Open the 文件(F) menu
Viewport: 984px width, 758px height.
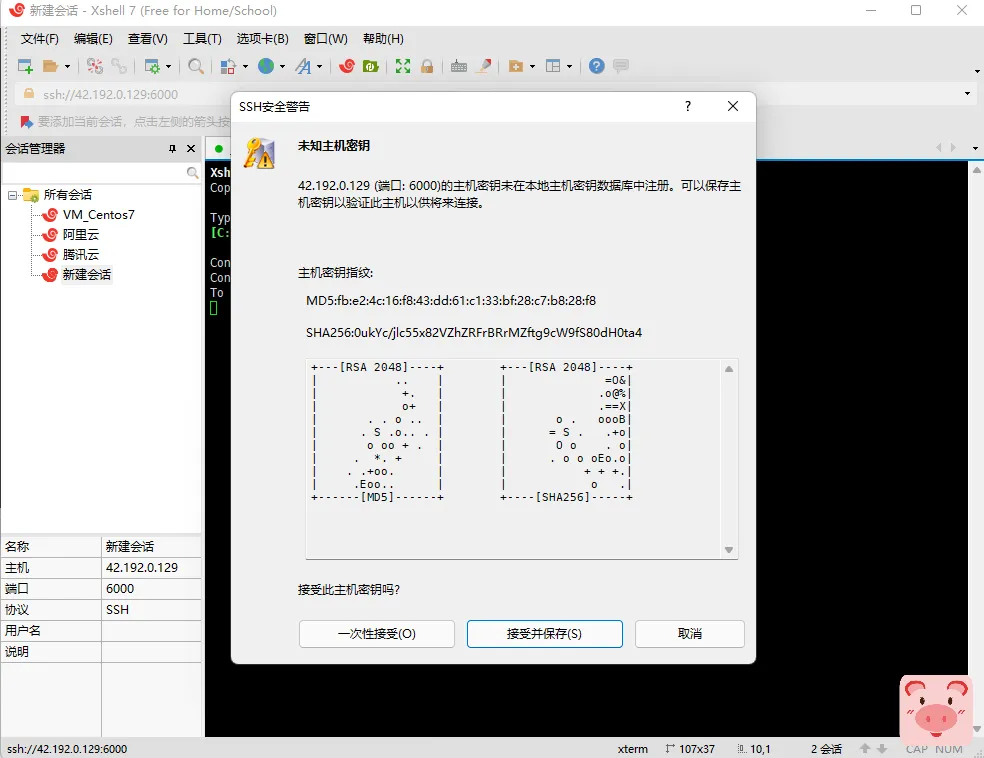click(40, 39)
